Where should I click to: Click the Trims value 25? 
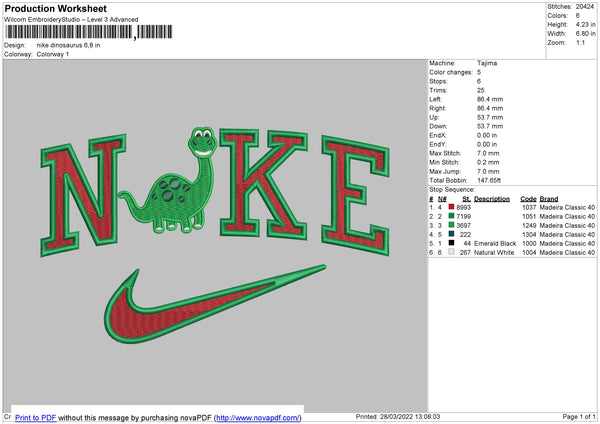[481, 90]
